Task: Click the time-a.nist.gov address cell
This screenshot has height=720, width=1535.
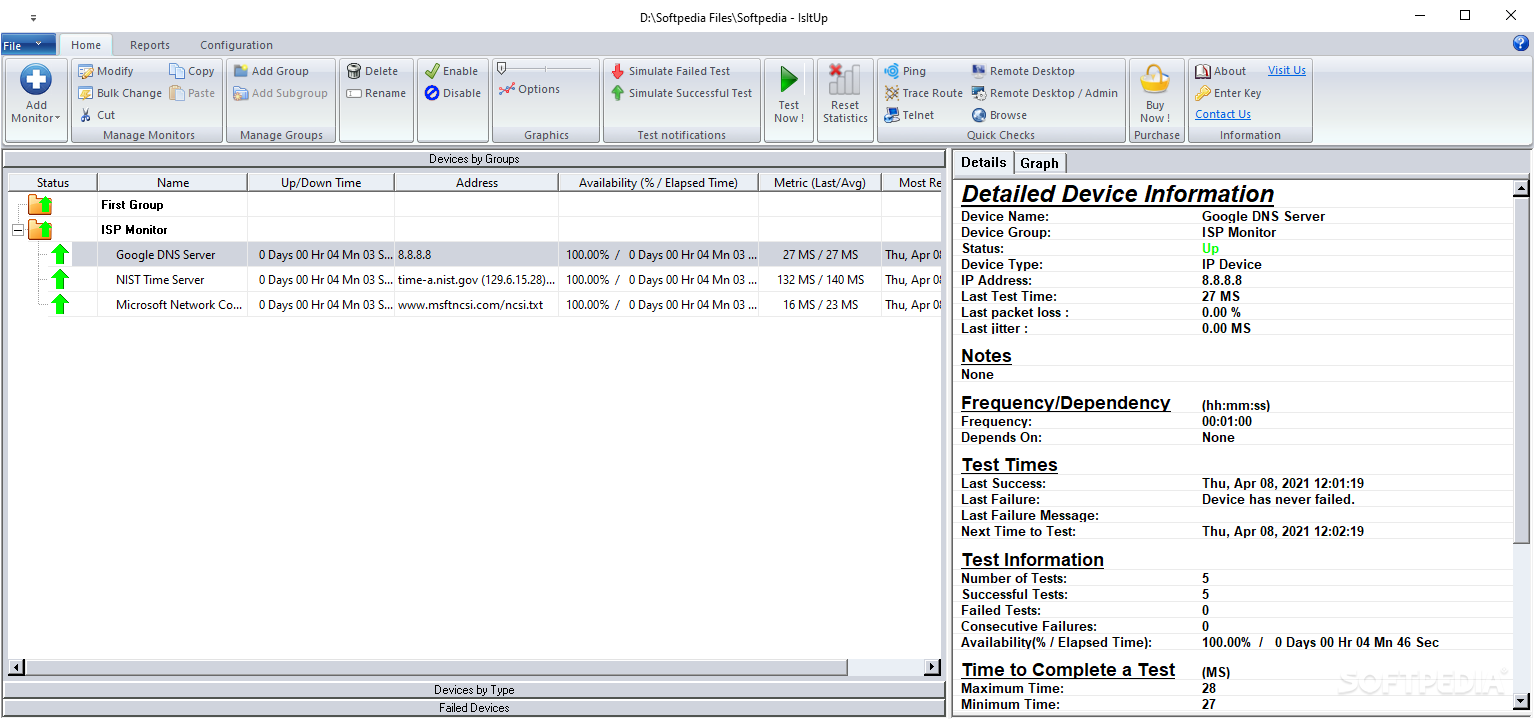Action: point(476,280)
